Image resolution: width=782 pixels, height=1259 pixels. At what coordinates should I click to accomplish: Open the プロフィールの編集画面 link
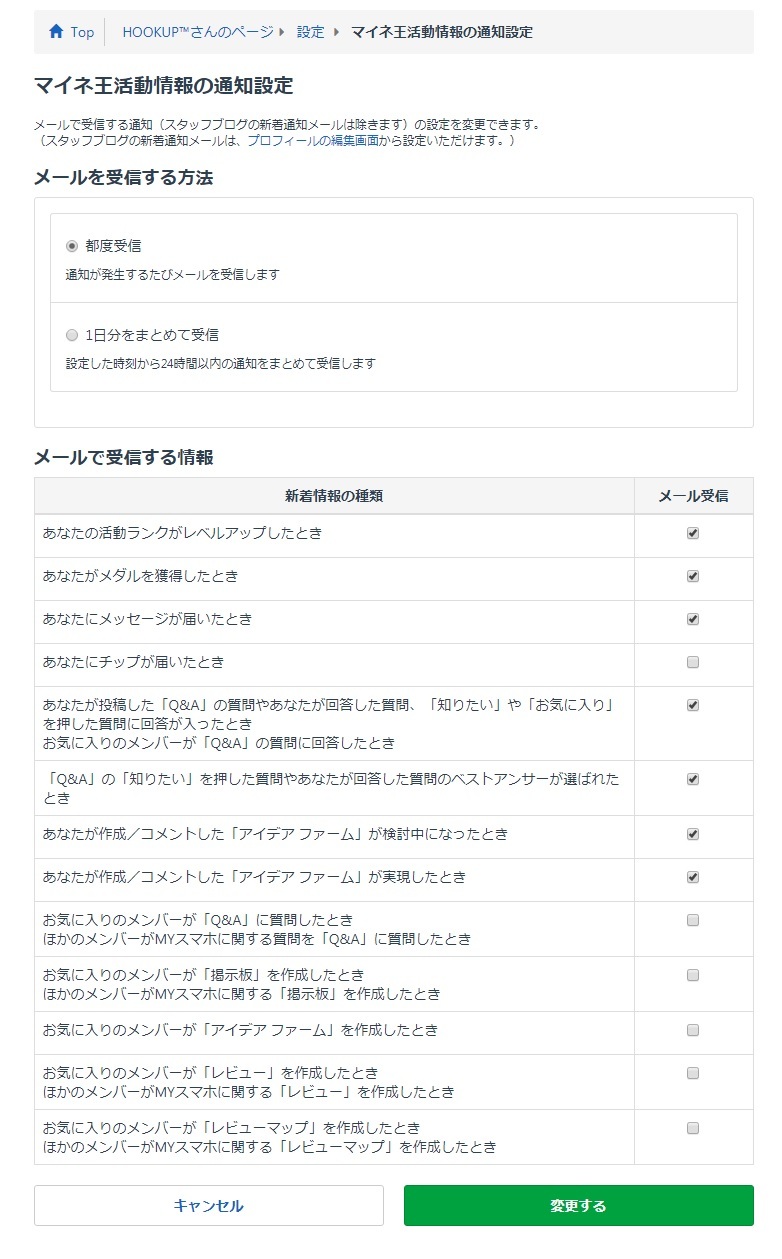[x=313, y=141]
